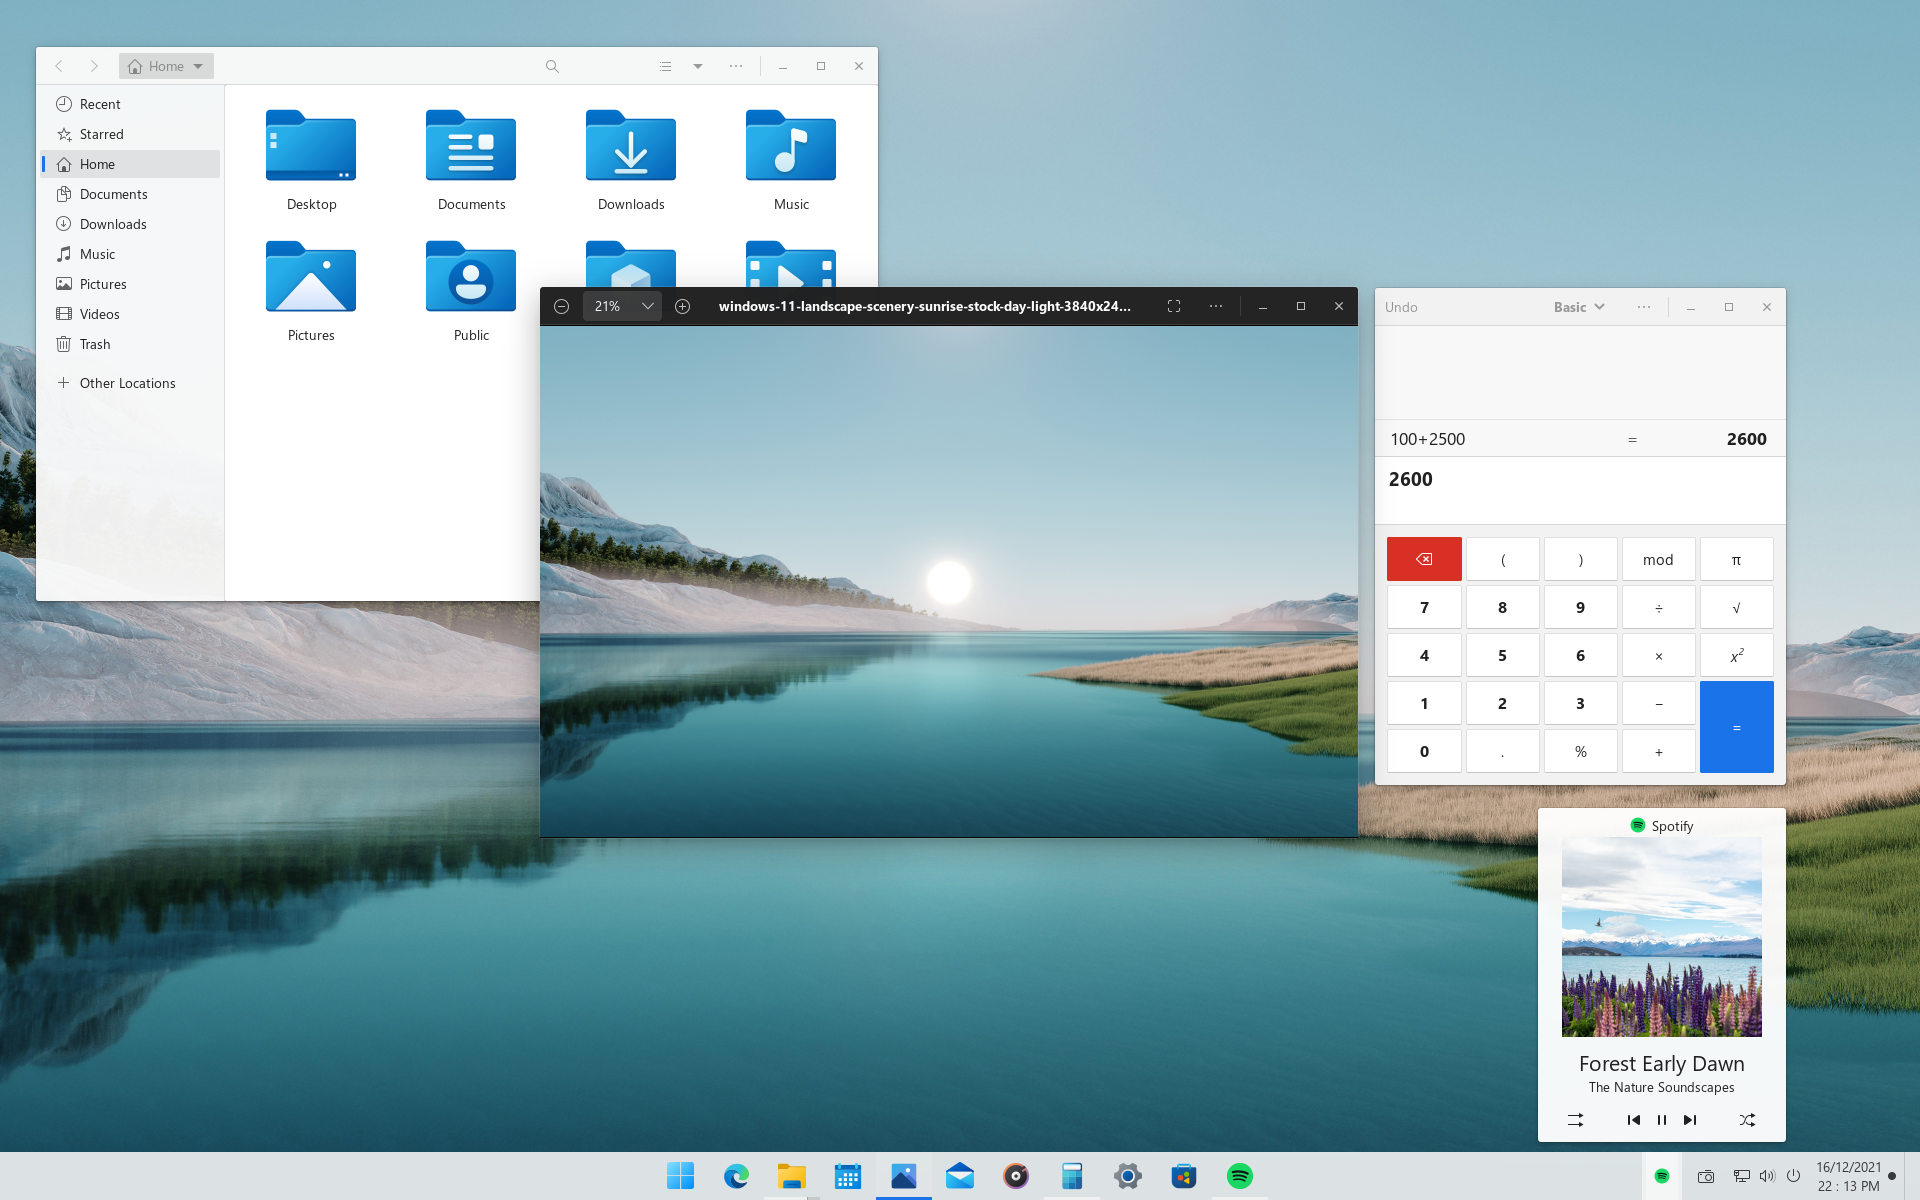Click the x squared button

click(1736, 655)
